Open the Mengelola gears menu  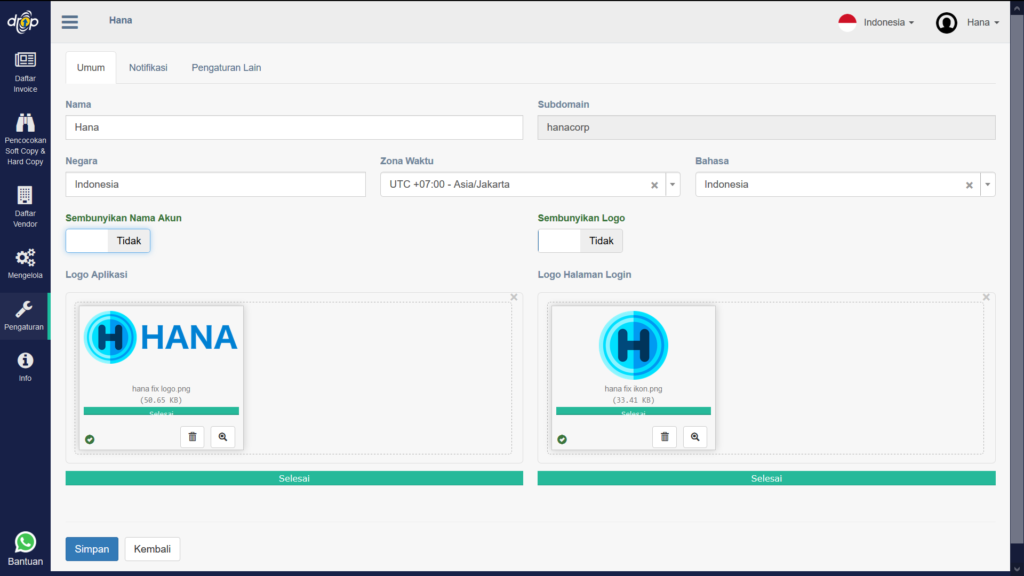[25, 264]
